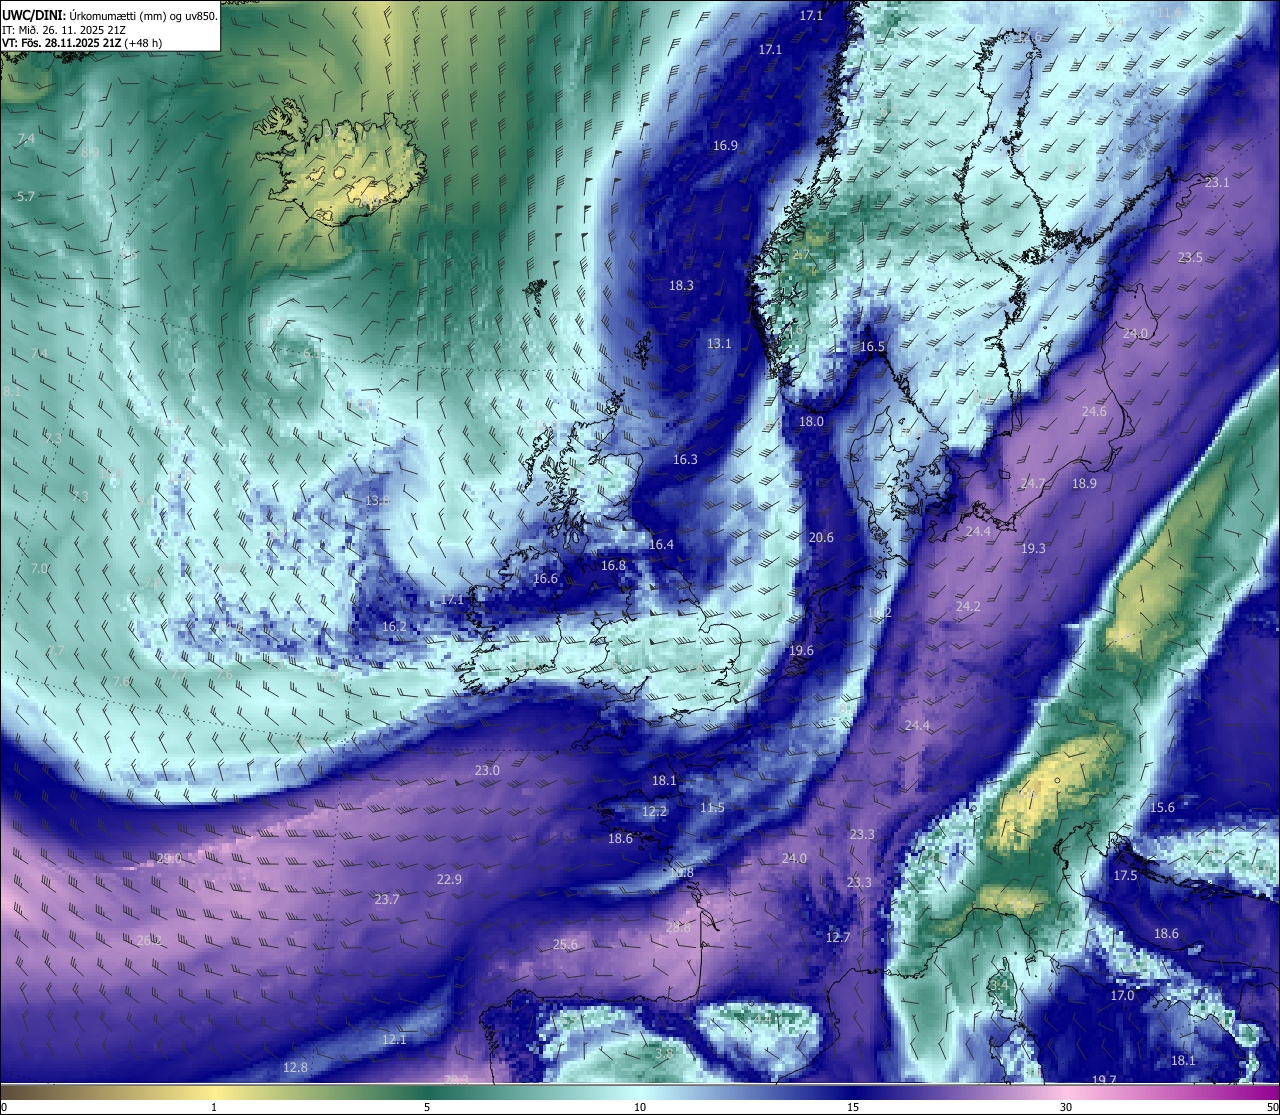Click the header title 'UWC/DINI: Úrkomumætti (mm) og uv850.'
This screenshot has height=1115, width=1280.
pos(109,15)
